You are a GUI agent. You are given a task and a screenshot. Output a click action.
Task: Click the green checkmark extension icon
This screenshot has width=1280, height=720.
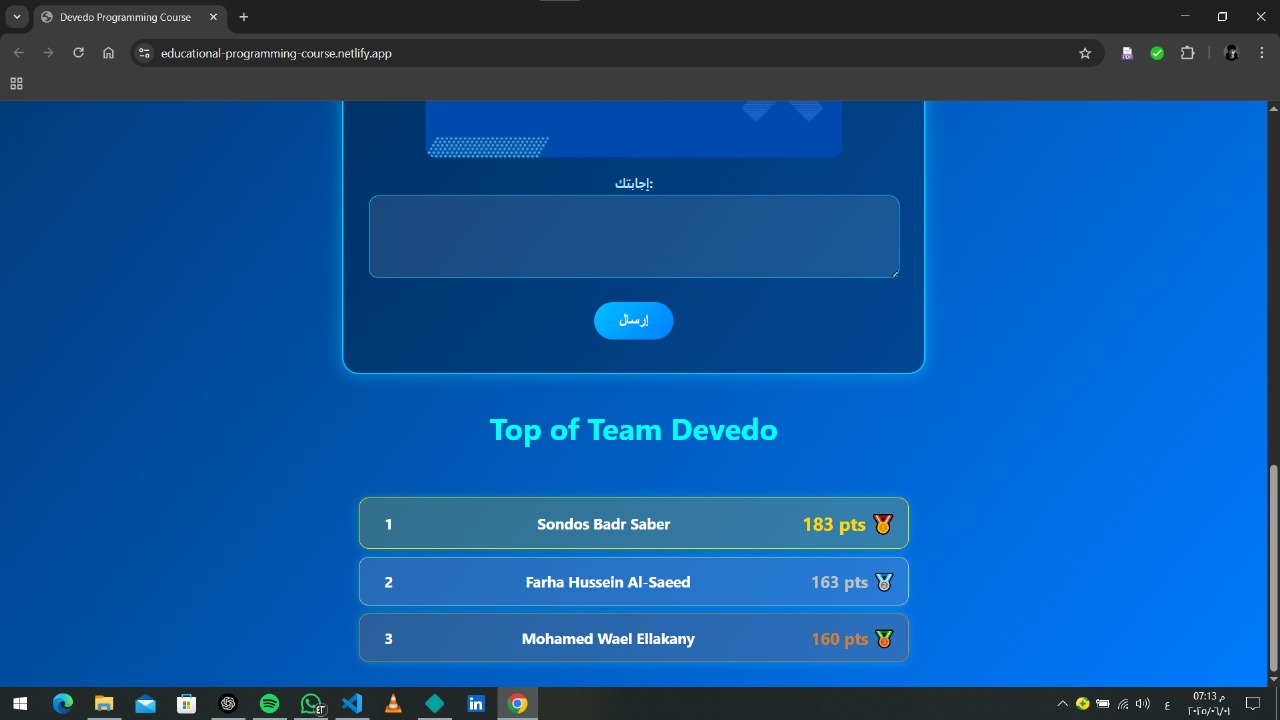point(1157,53)
